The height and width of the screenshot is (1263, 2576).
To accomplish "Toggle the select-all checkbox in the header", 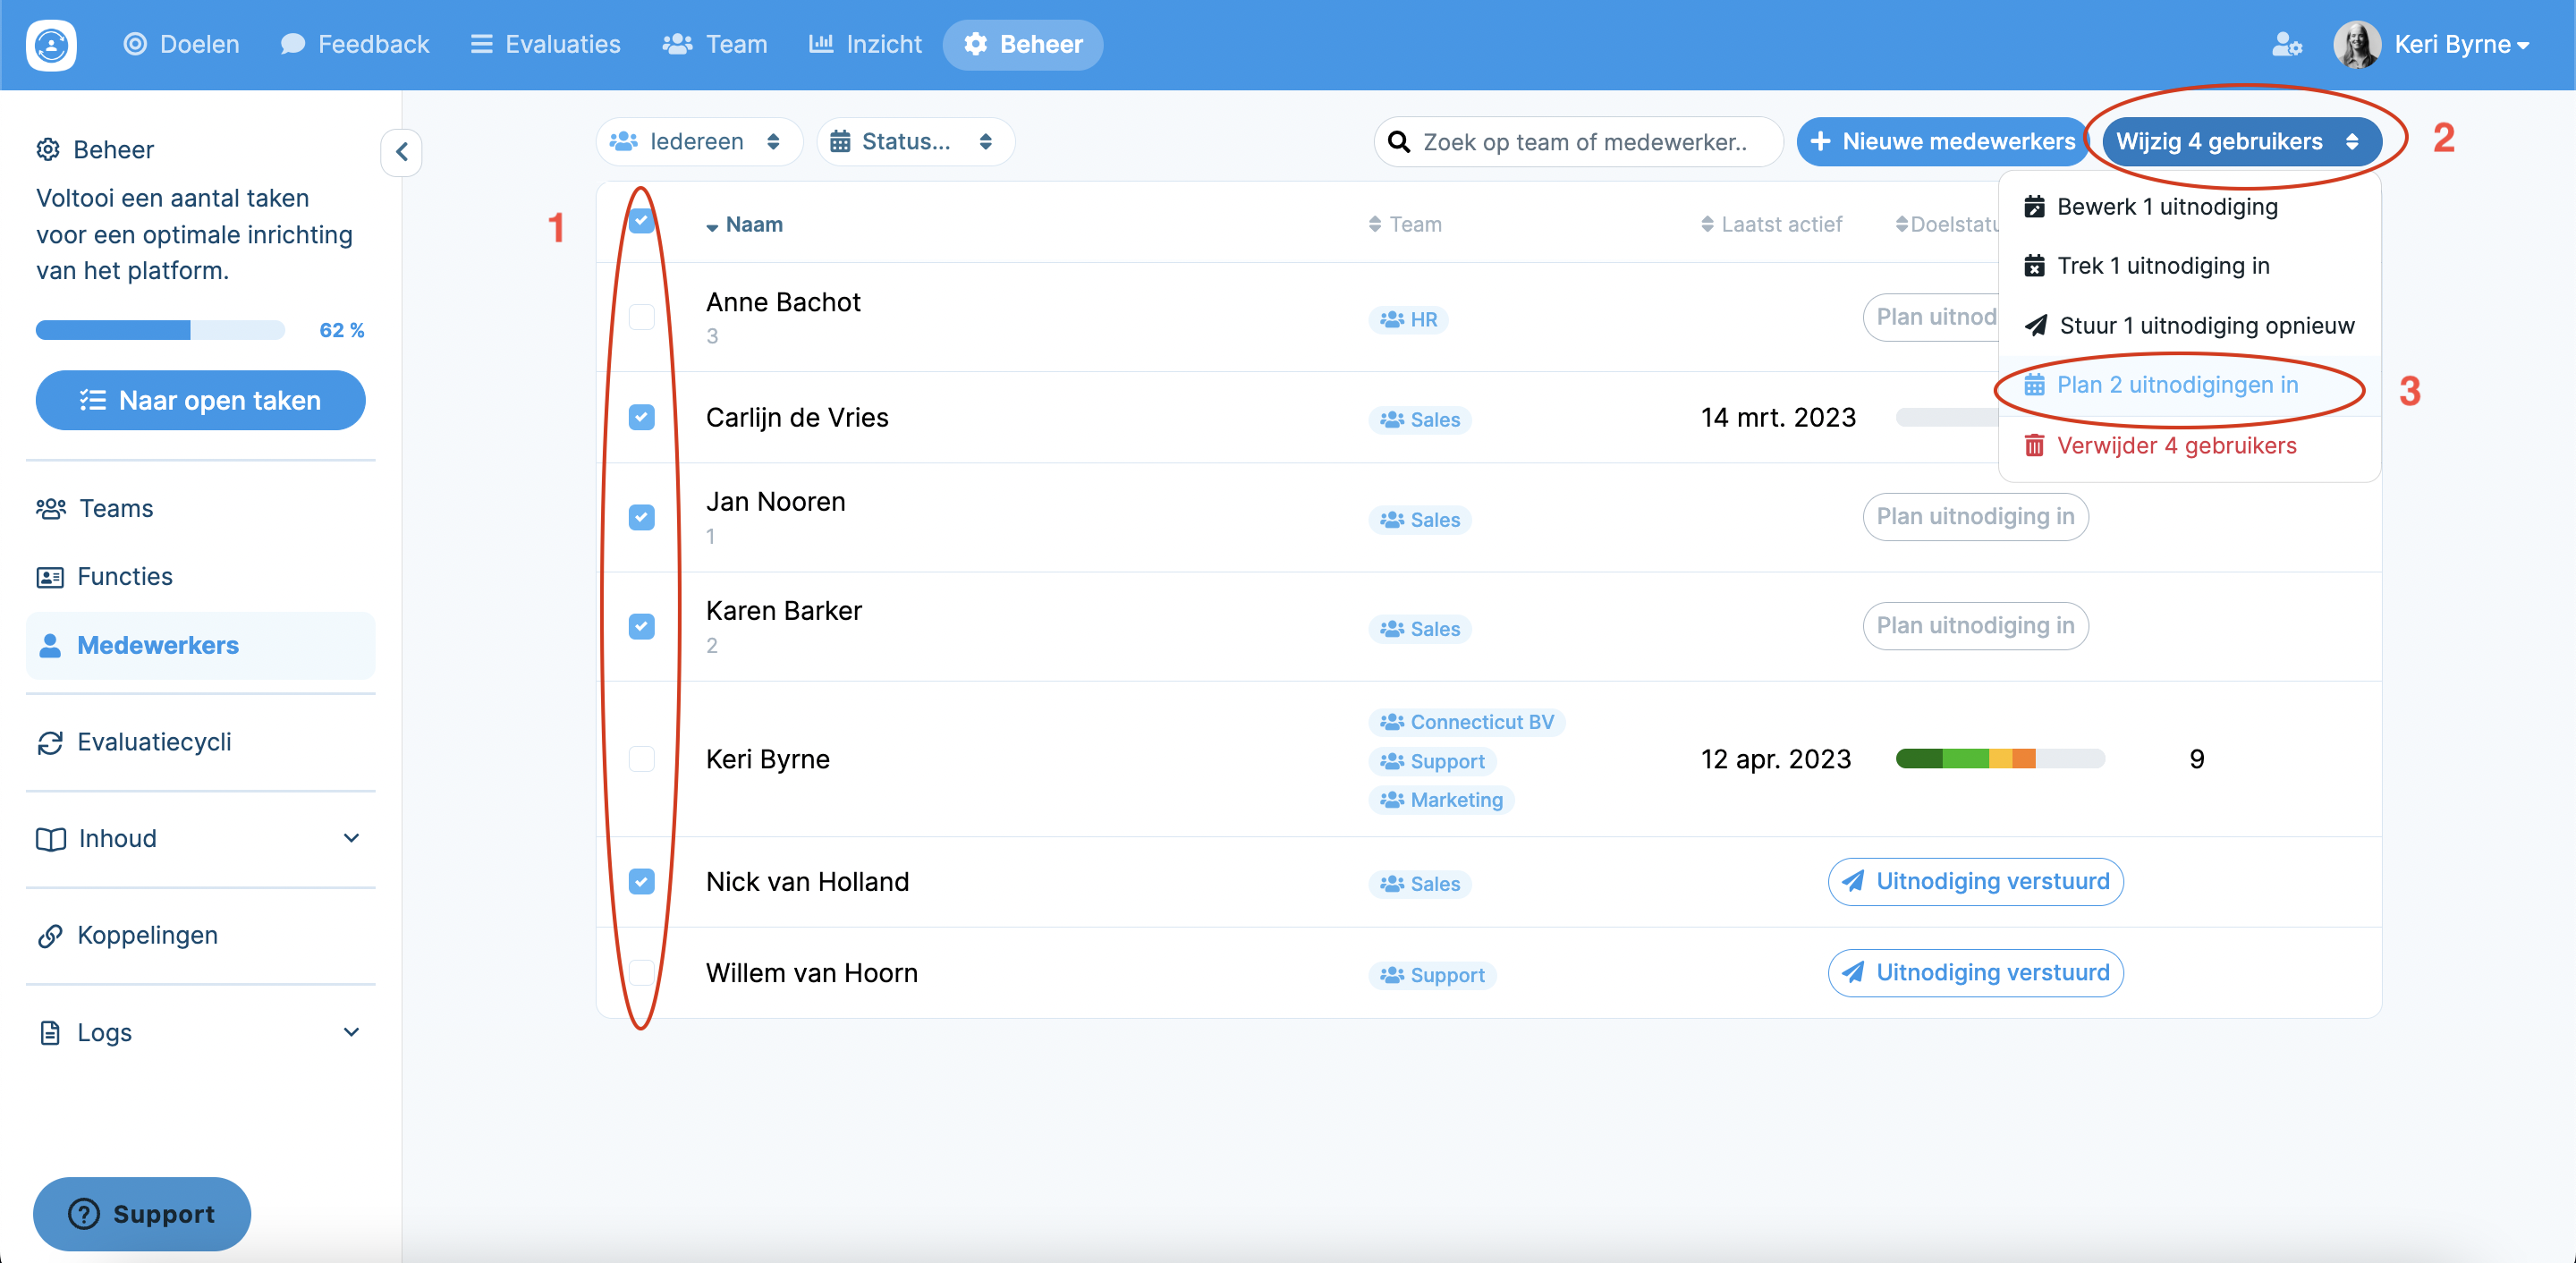I will pyautogui.click(x=641, y=222).
